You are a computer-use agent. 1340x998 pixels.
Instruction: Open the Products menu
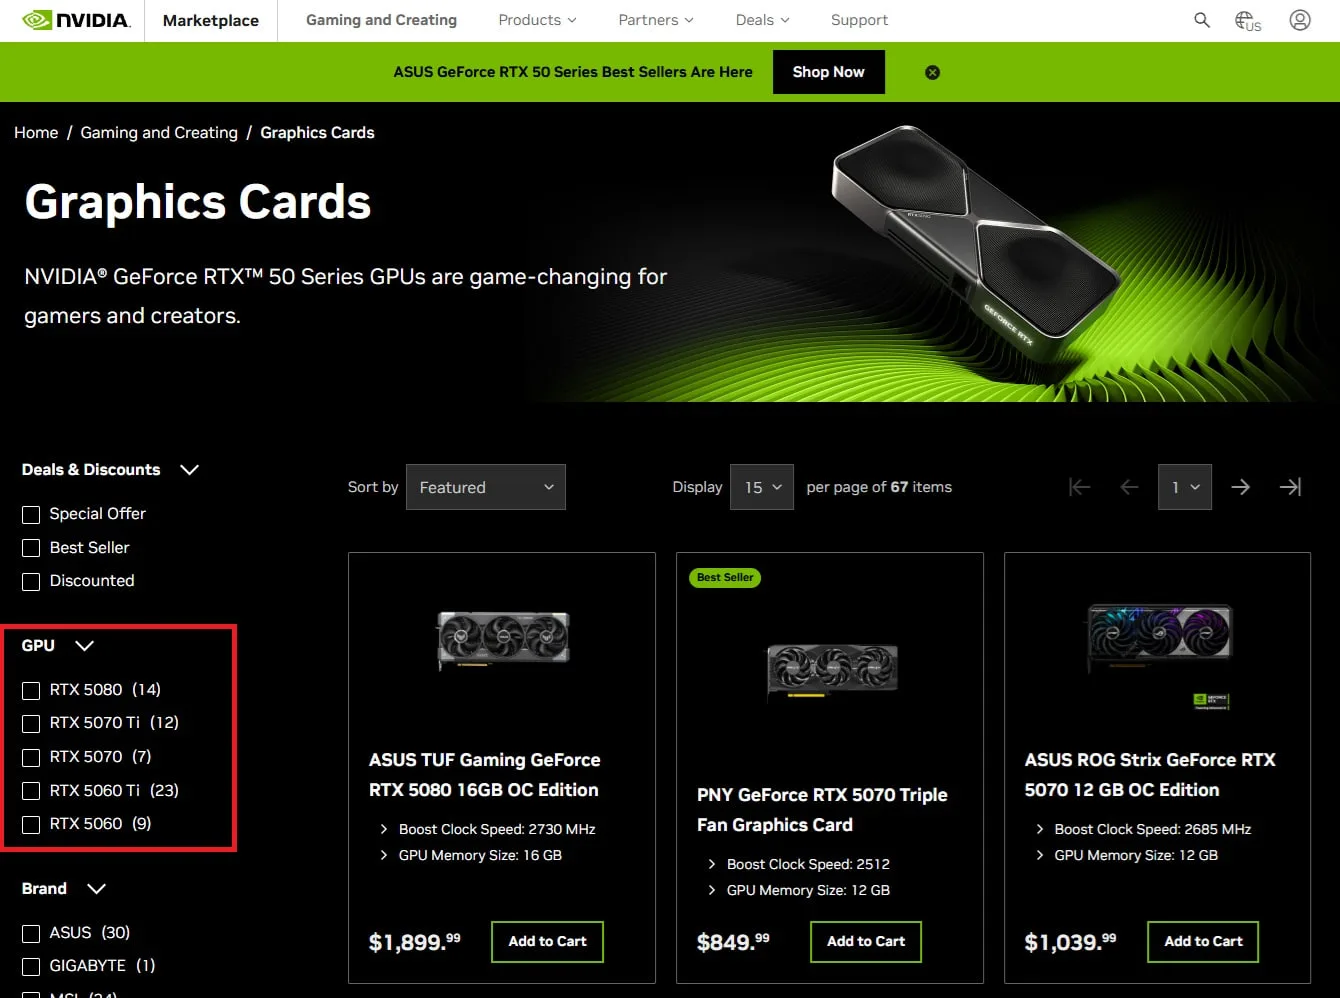(537, 20)
